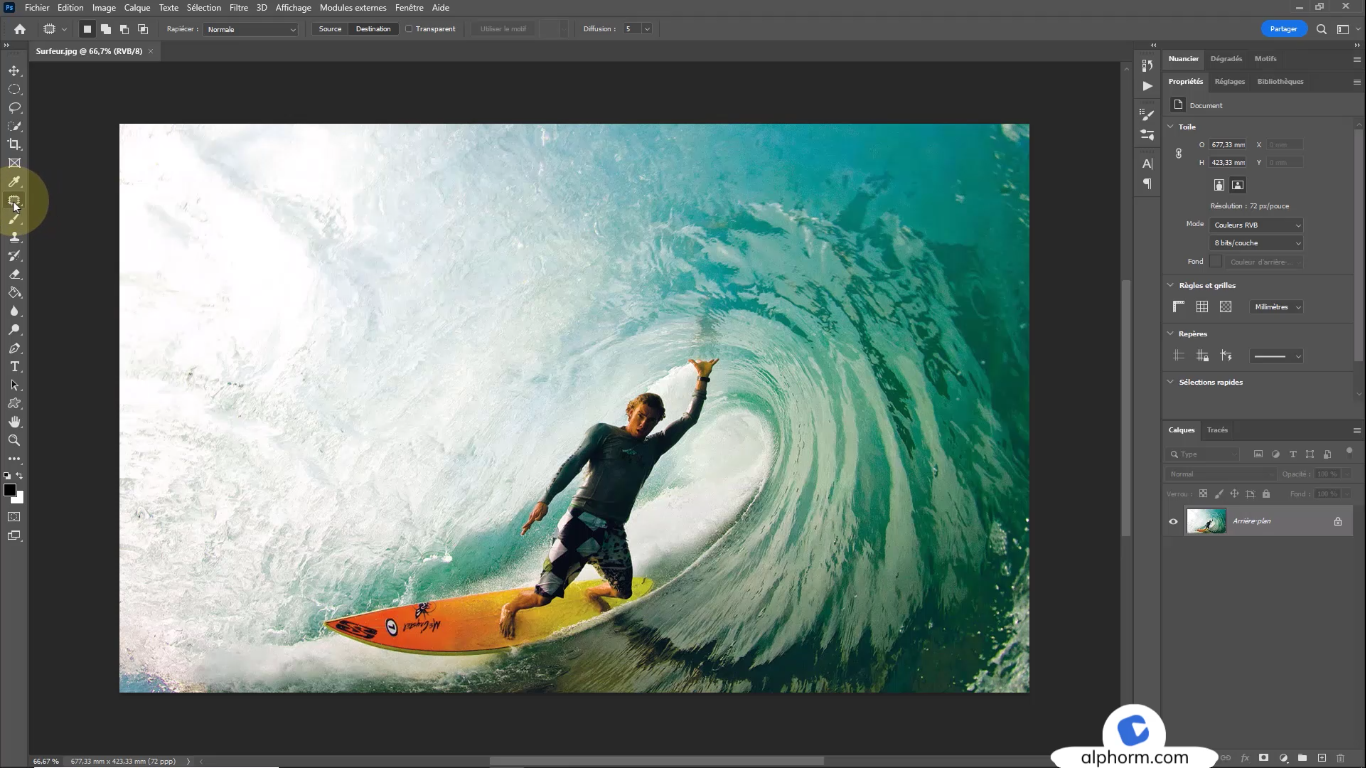Select the Lasso tool

pos(14,107)
